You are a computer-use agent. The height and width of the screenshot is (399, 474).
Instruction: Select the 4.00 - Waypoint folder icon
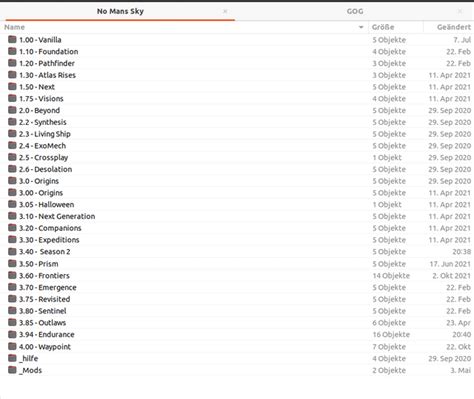pyautogui.click(x=12, y=346)
